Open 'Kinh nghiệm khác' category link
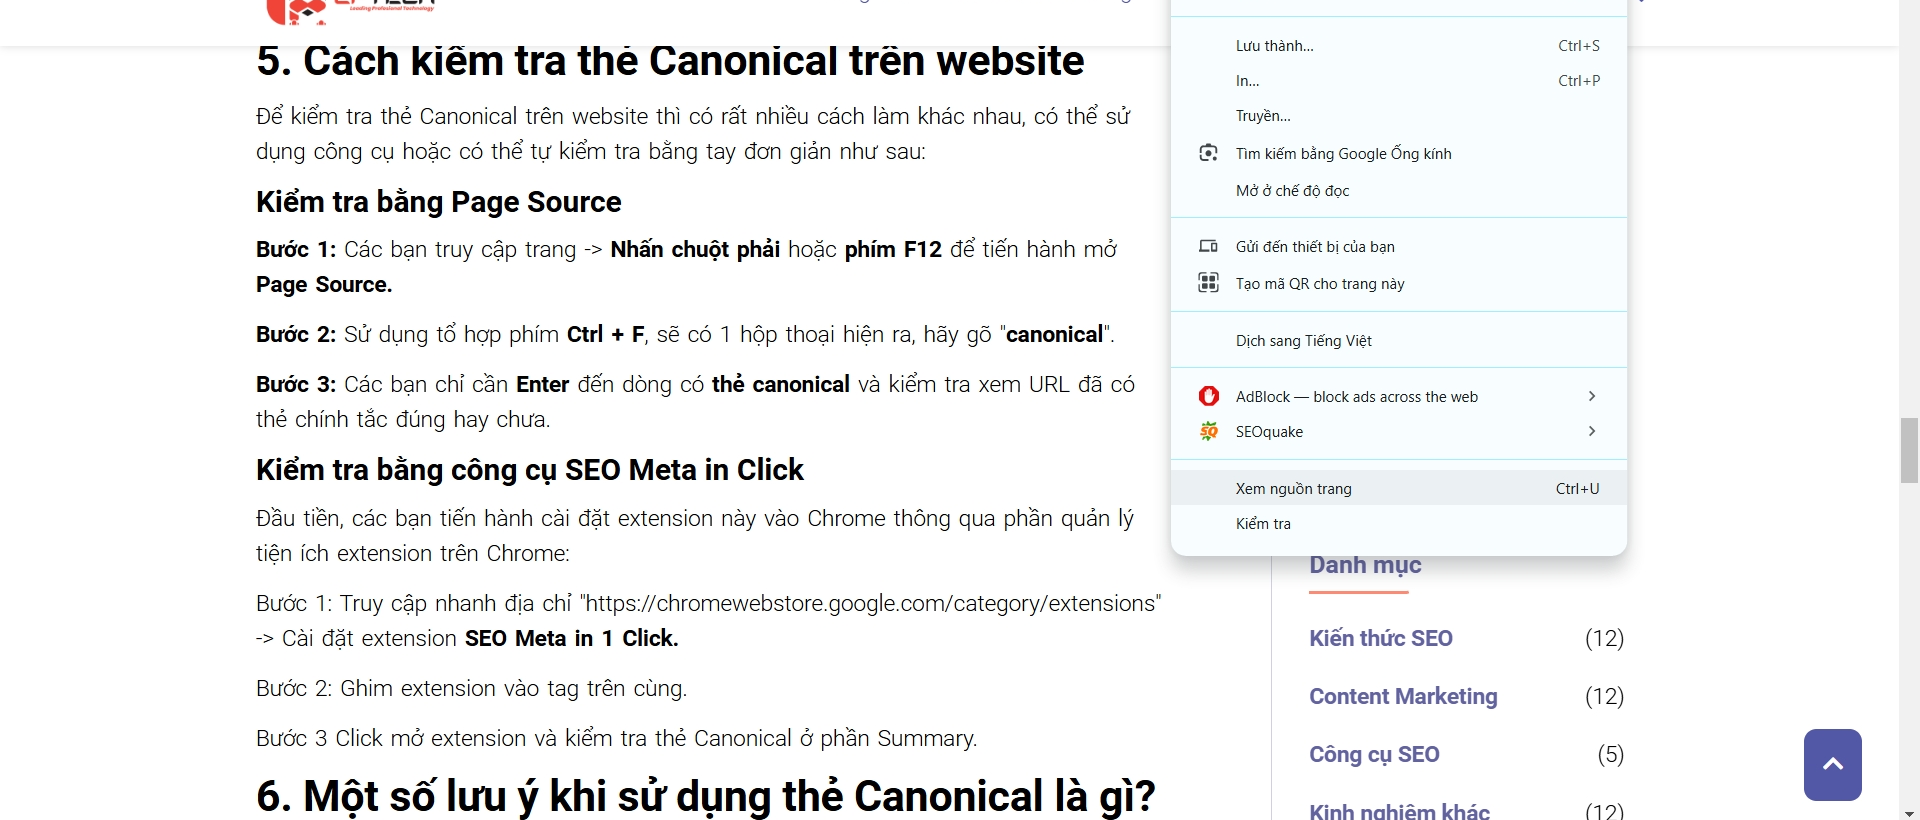The width and height of the screenshot is (1920, 820). (x=1399, y=811)
